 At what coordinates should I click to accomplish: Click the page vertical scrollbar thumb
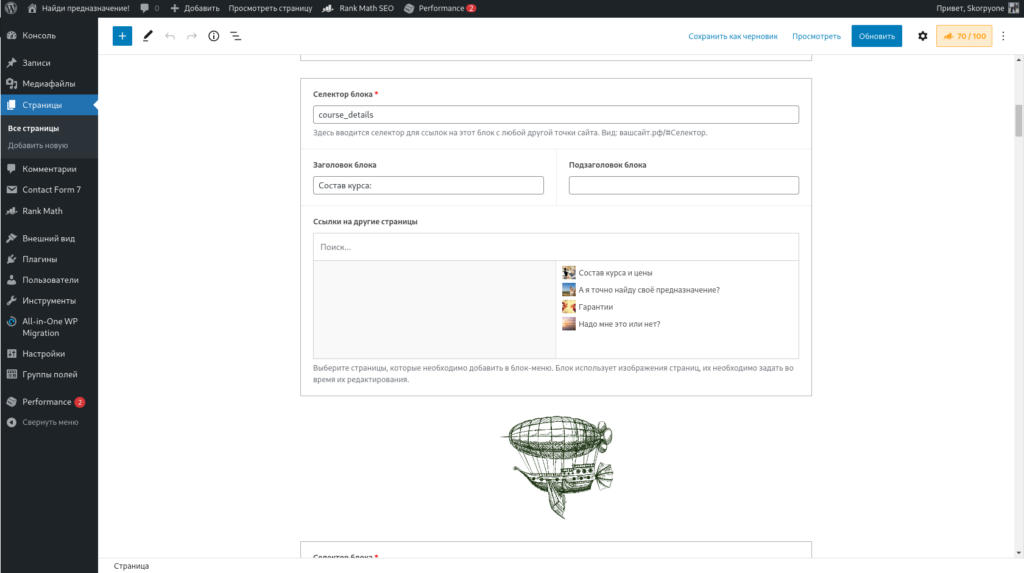point(1018,120)
